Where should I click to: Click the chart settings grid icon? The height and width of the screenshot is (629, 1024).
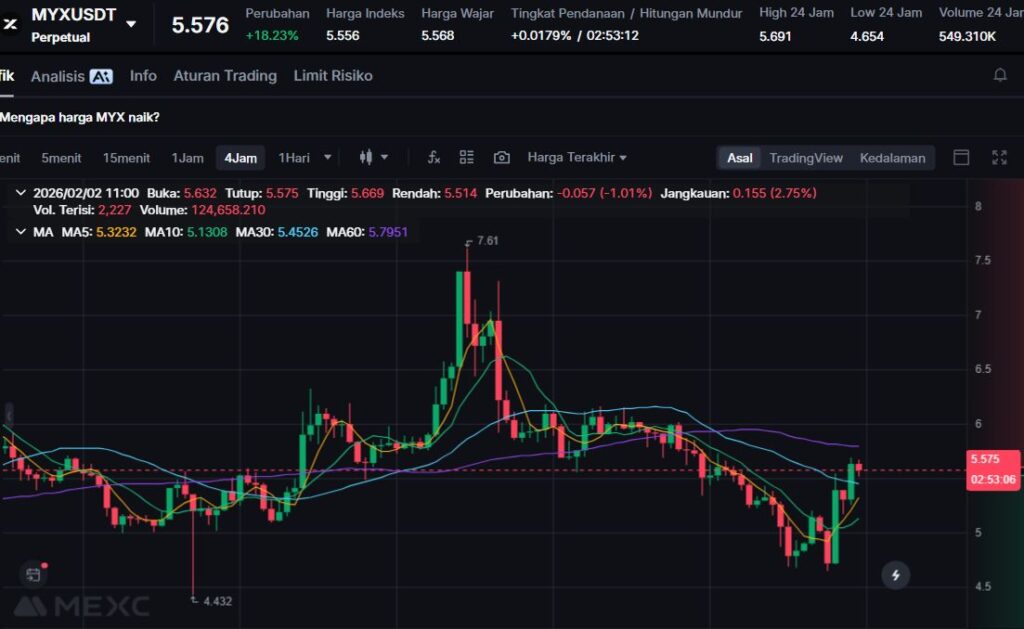click(x=467, y=158)
